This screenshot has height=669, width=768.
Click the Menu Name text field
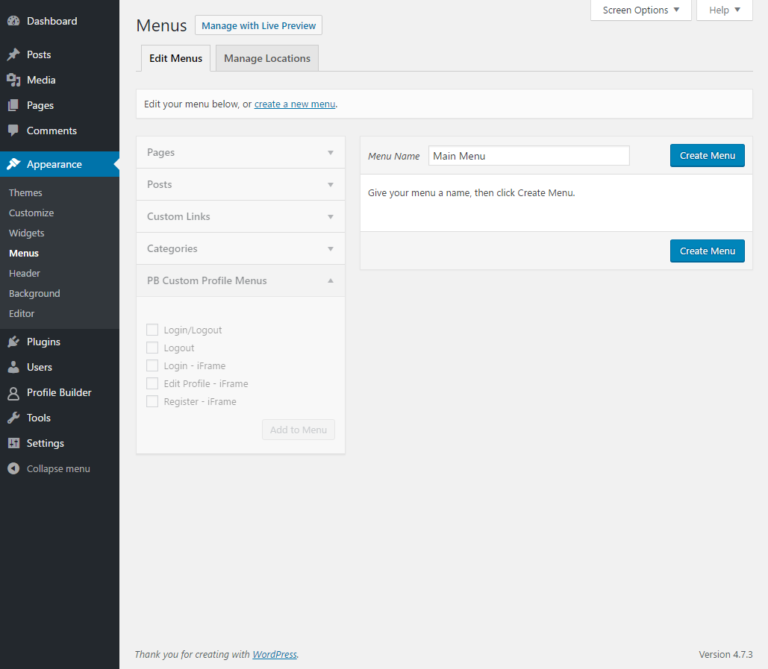pyautogui.click(x=529, y=156)
